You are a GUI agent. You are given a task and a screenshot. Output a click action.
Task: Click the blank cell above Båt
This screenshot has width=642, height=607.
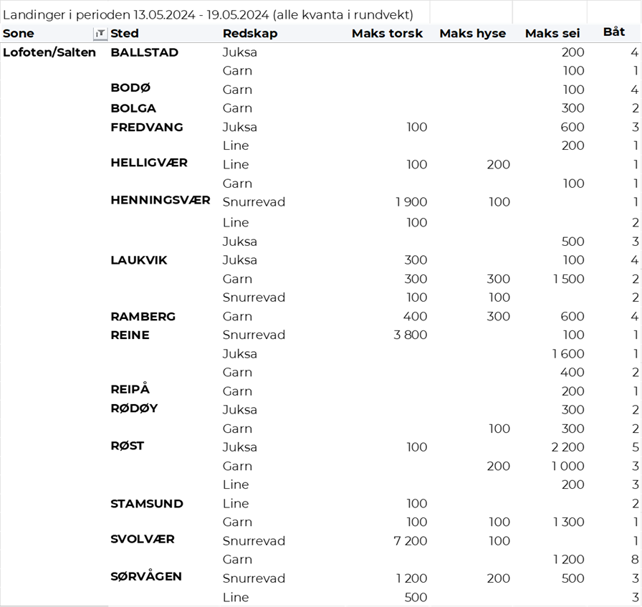[x=614, y=11]
